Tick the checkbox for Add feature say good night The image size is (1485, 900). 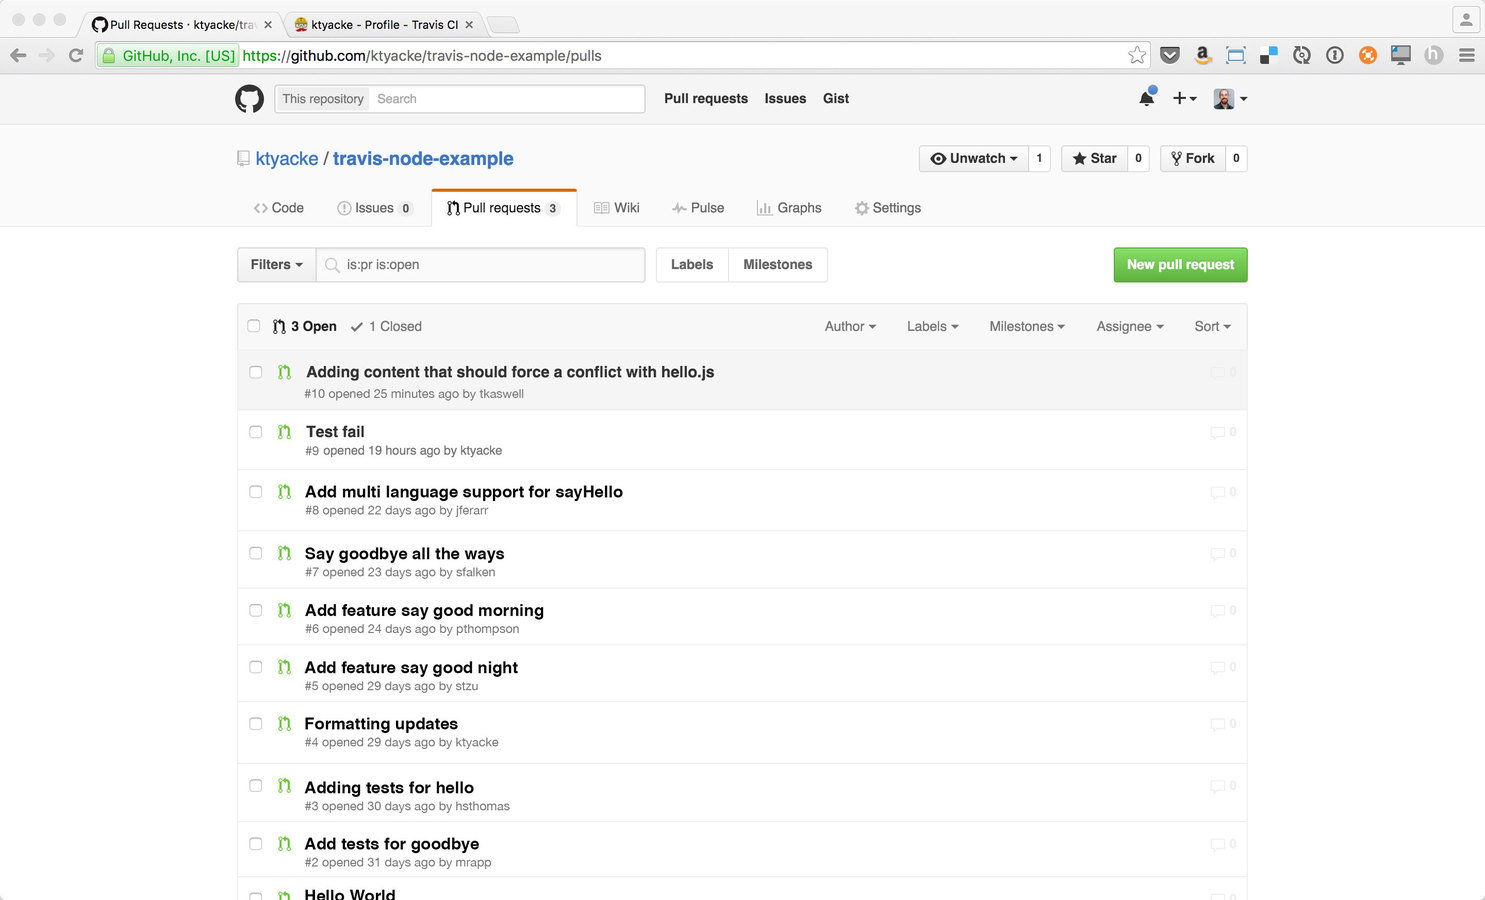click(256, 667)
